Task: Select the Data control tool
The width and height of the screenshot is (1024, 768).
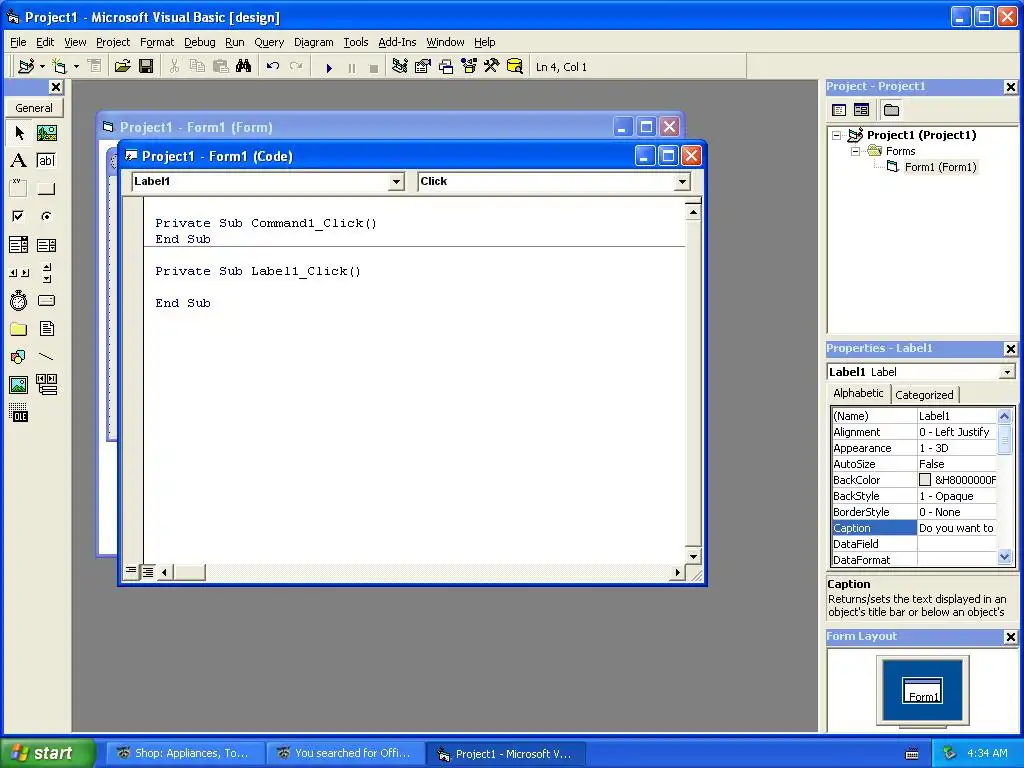Action: tap(46, 385)
